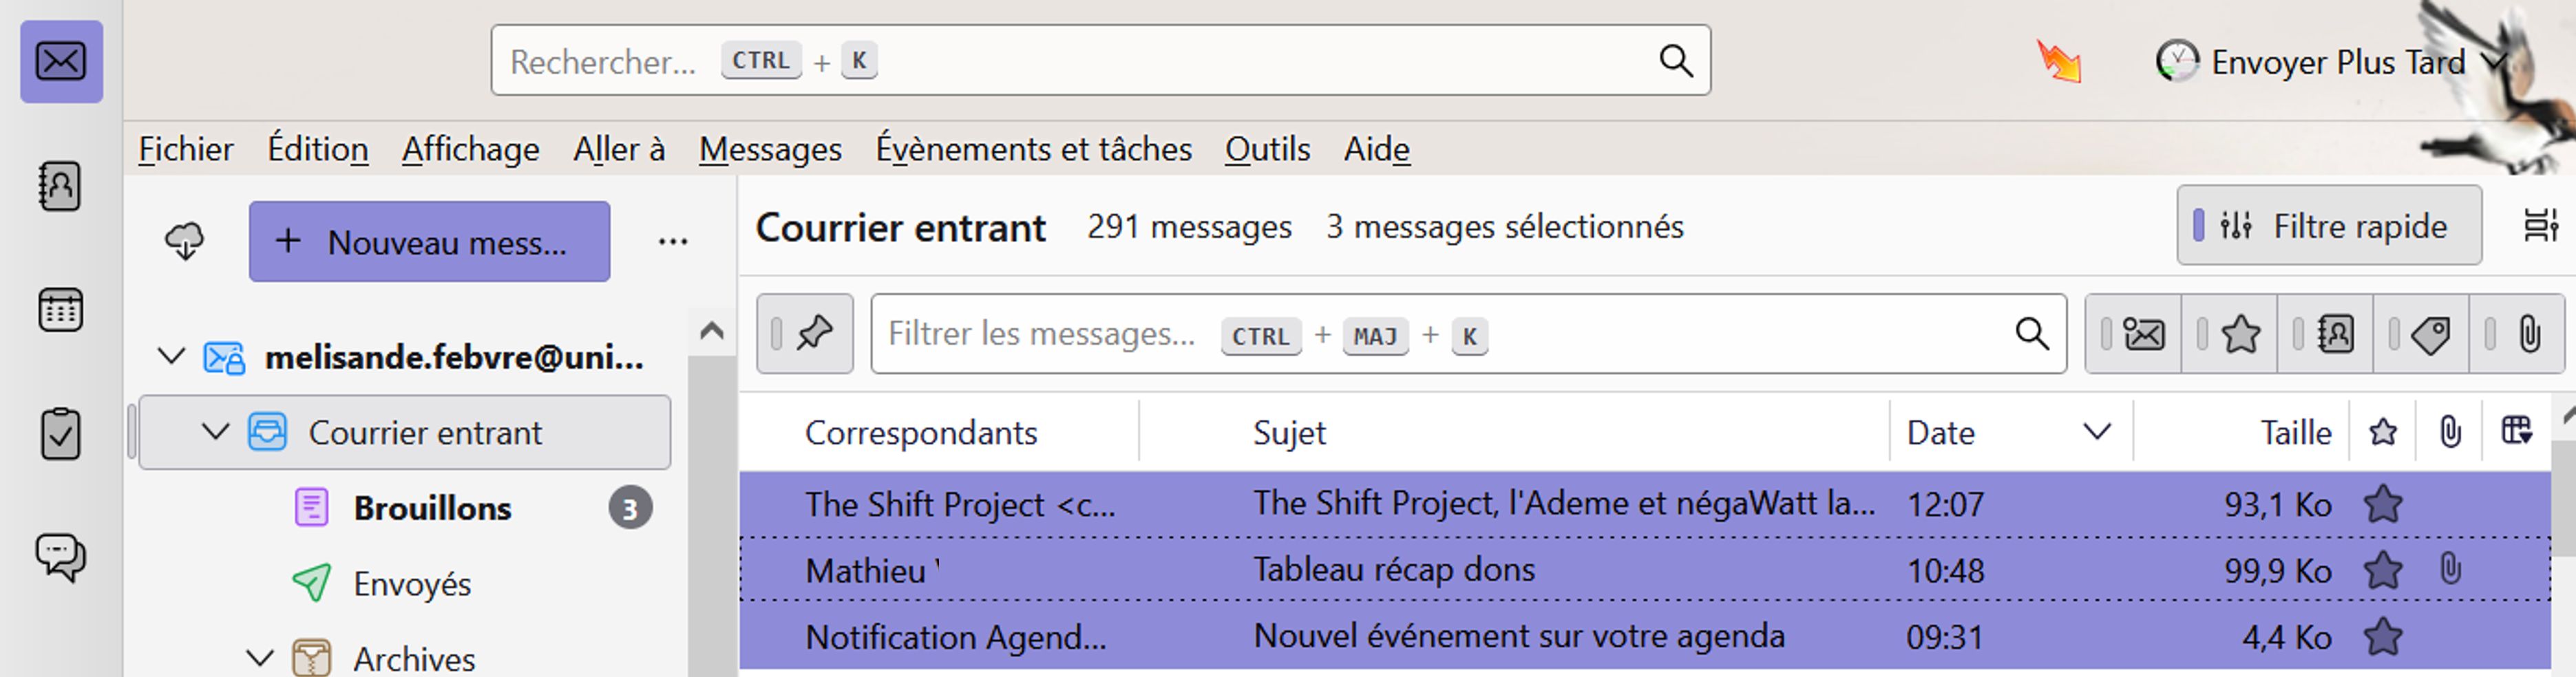Click the Filtre rapide button
The height and width of the screenshot is (677, 2576).
click(2328, 226)
